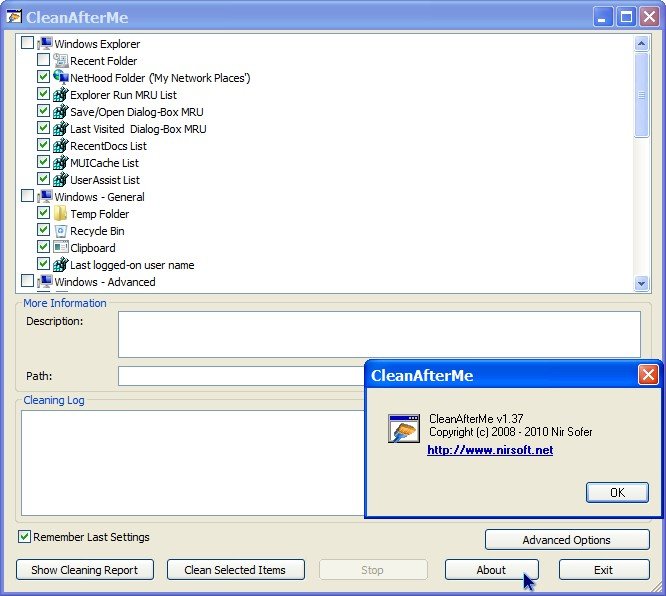This screenshot has width=666, height=596.
Task: Close the CleanAfterMe About dialog
Action: 648,375
